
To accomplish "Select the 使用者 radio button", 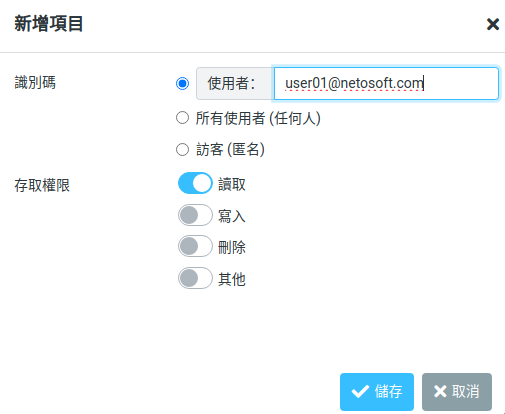I will tap(182, 83).
